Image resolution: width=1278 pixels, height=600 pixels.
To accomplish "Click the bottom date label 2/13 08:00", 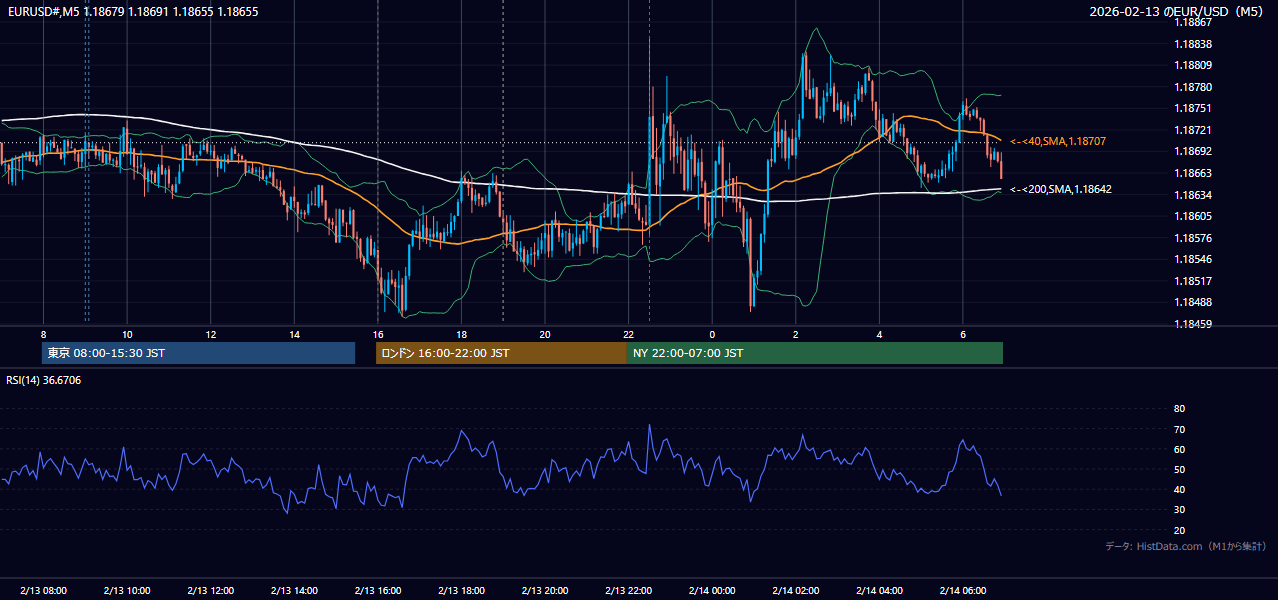I will (43, 590).
